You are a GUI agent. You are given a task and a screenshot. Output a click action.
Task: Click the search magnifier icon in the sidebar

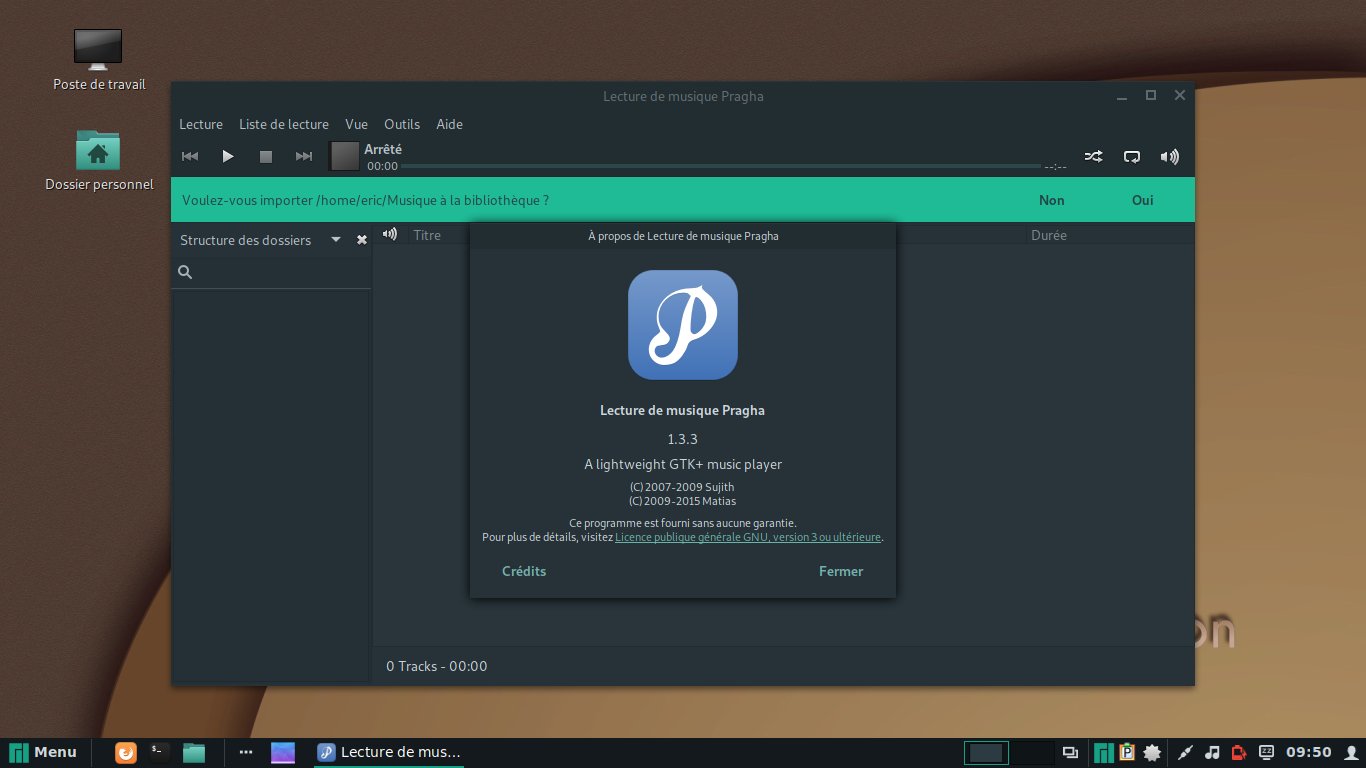185,272
